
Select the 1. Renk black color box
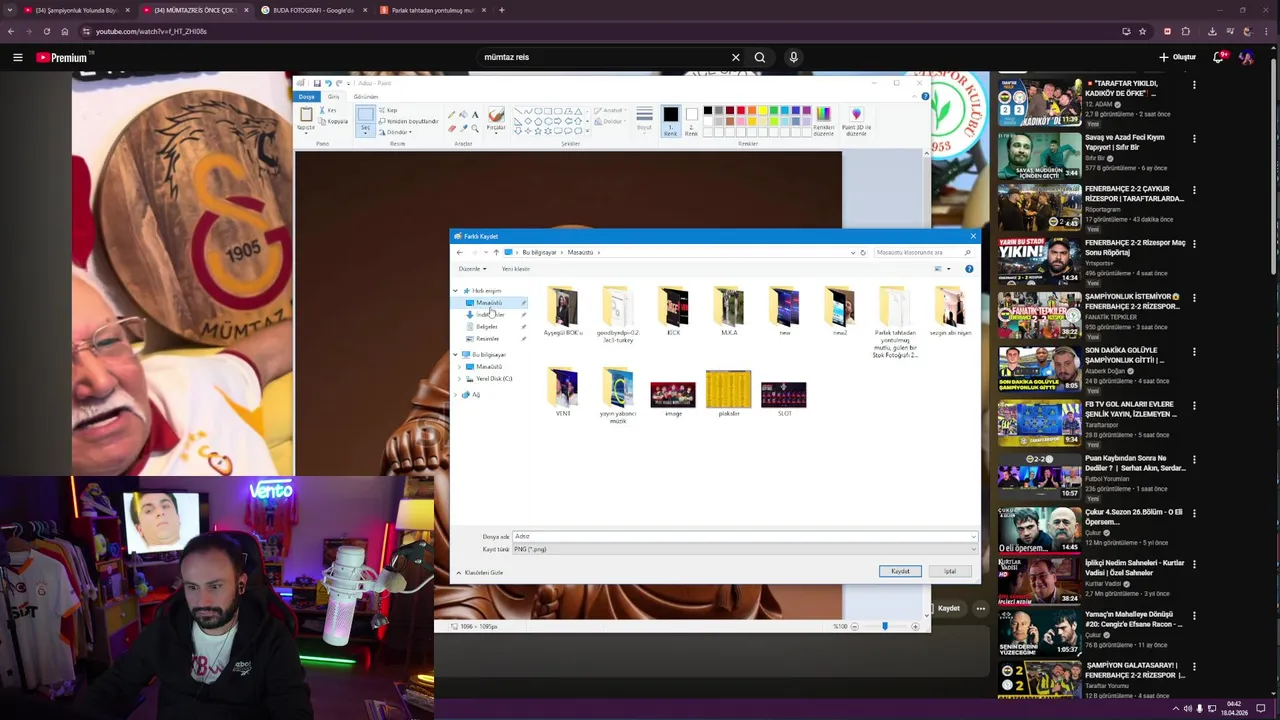pyautogui.click(x=670, y=120)
